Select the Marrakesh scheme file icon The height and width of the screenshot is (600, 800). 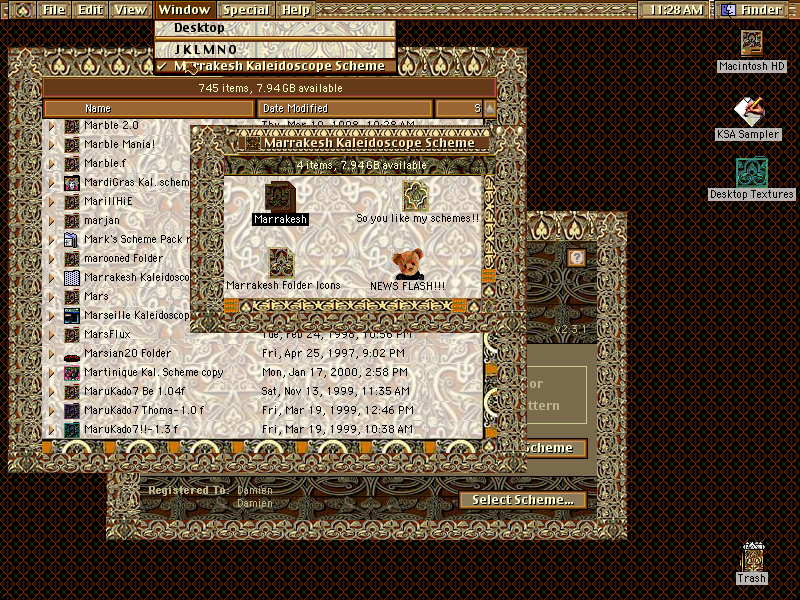[x=280, y=196]
